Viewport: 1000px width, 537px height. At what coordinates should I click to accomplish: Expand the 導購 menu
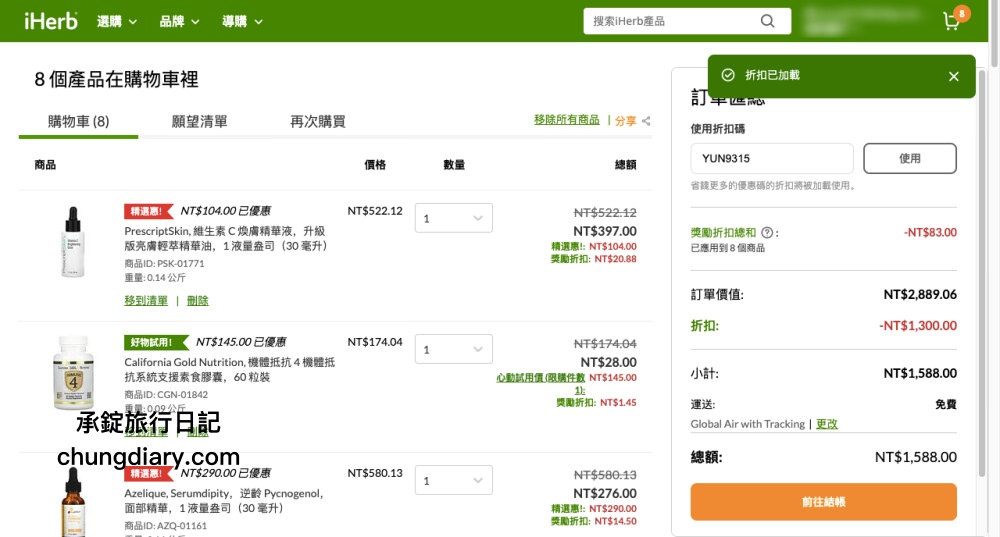pyautogui.click(x=242, y=21)
